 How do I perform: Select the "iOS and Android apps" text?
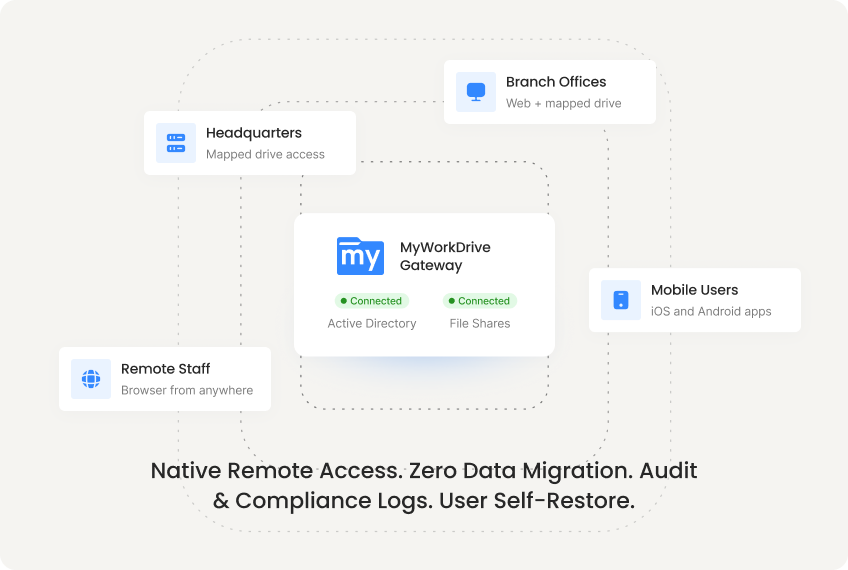point(711,311)
